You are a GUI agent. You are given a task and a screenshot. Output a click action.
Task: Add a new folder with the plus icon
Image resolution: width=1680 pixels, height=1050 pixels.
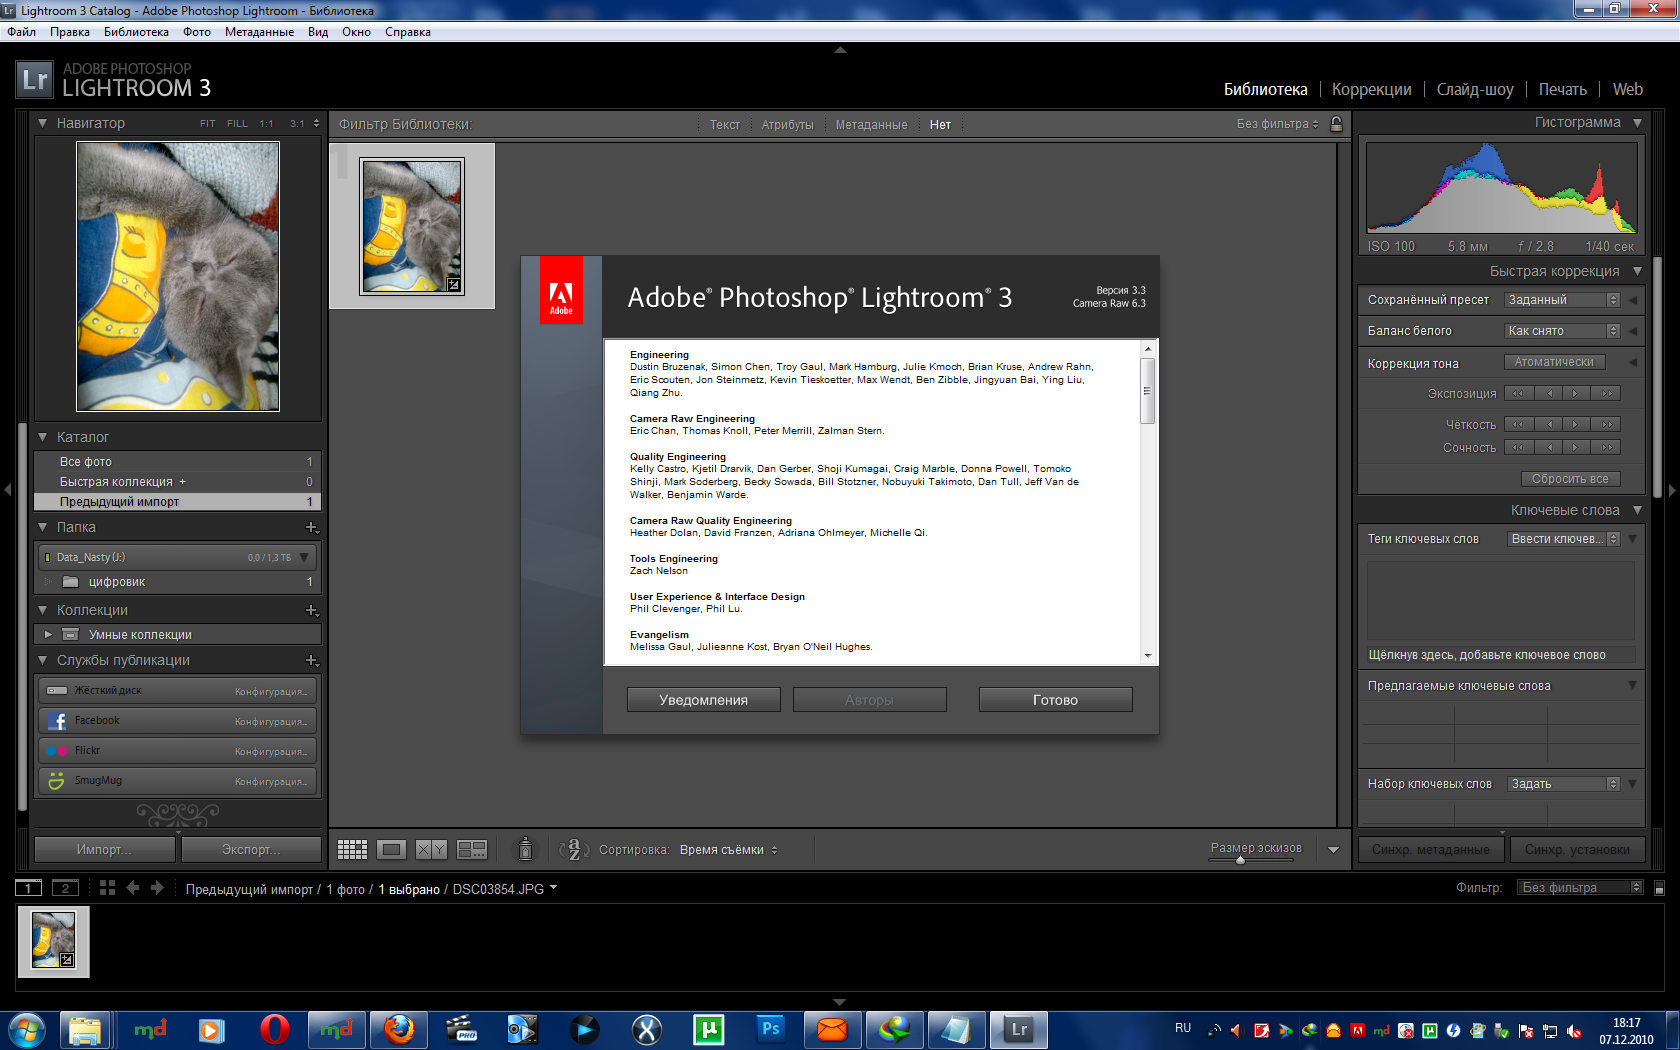[x=311, y=527]
